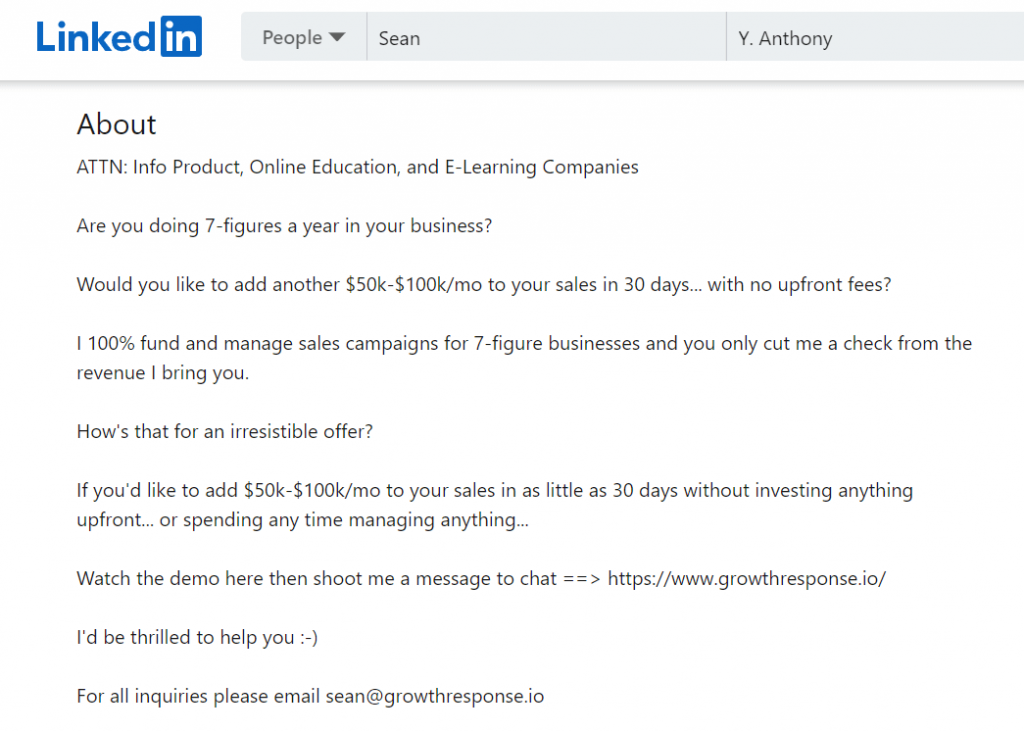The width and height of the screenshot is (1024, 732).
Task: Click the blue "in" square of the logo
Action: tap(180, 37)
